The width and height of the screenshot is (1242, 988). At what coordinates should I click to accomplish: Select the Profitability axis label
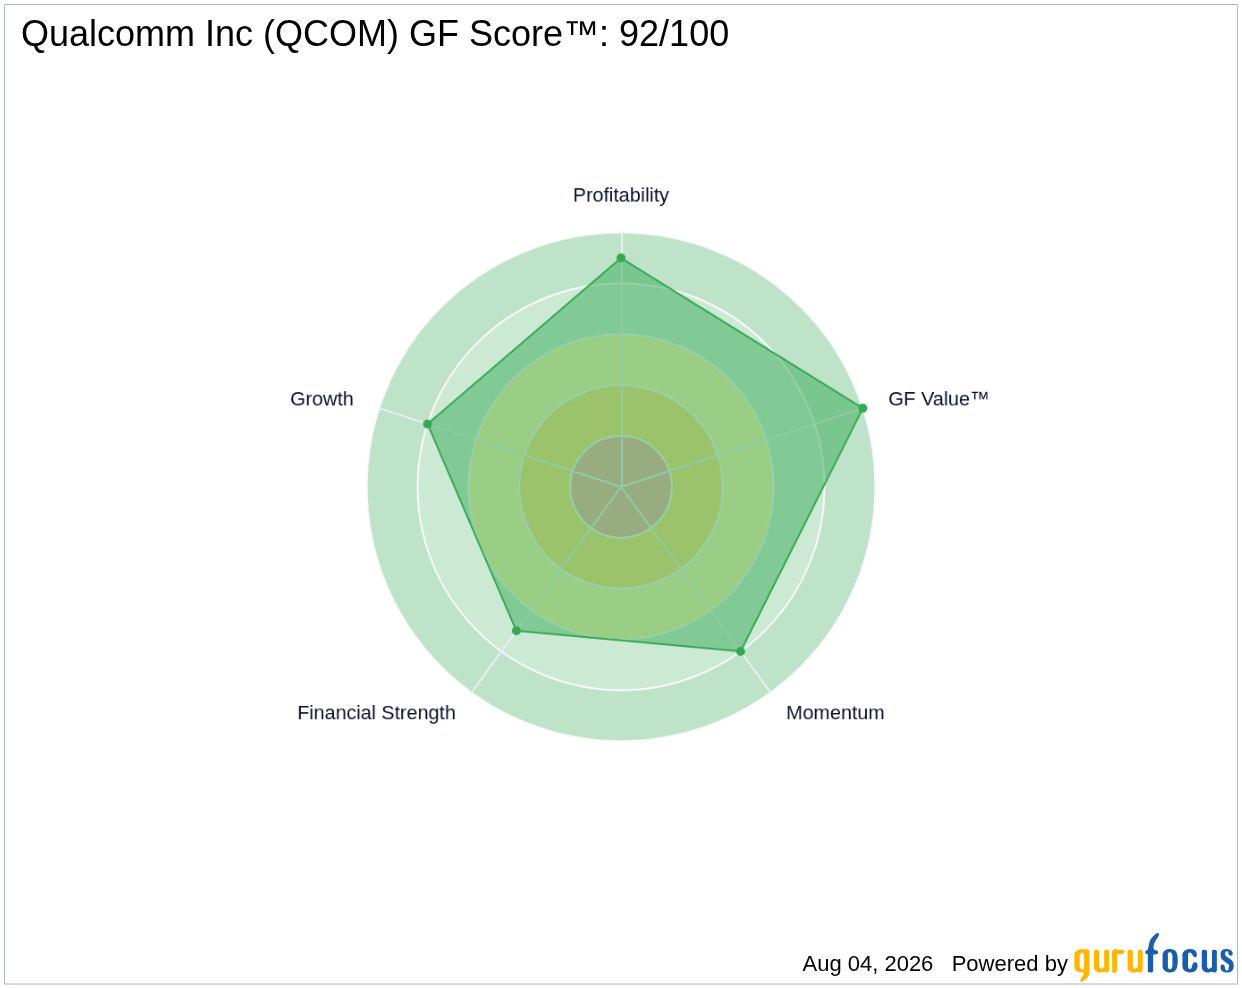[x=621, y=195]
